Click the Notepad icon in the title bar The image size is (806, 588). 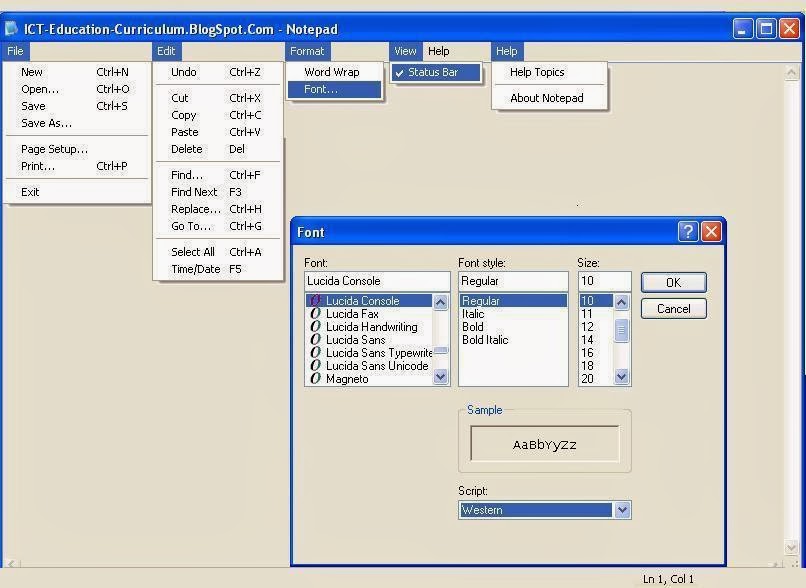click(x=10, y=29)
